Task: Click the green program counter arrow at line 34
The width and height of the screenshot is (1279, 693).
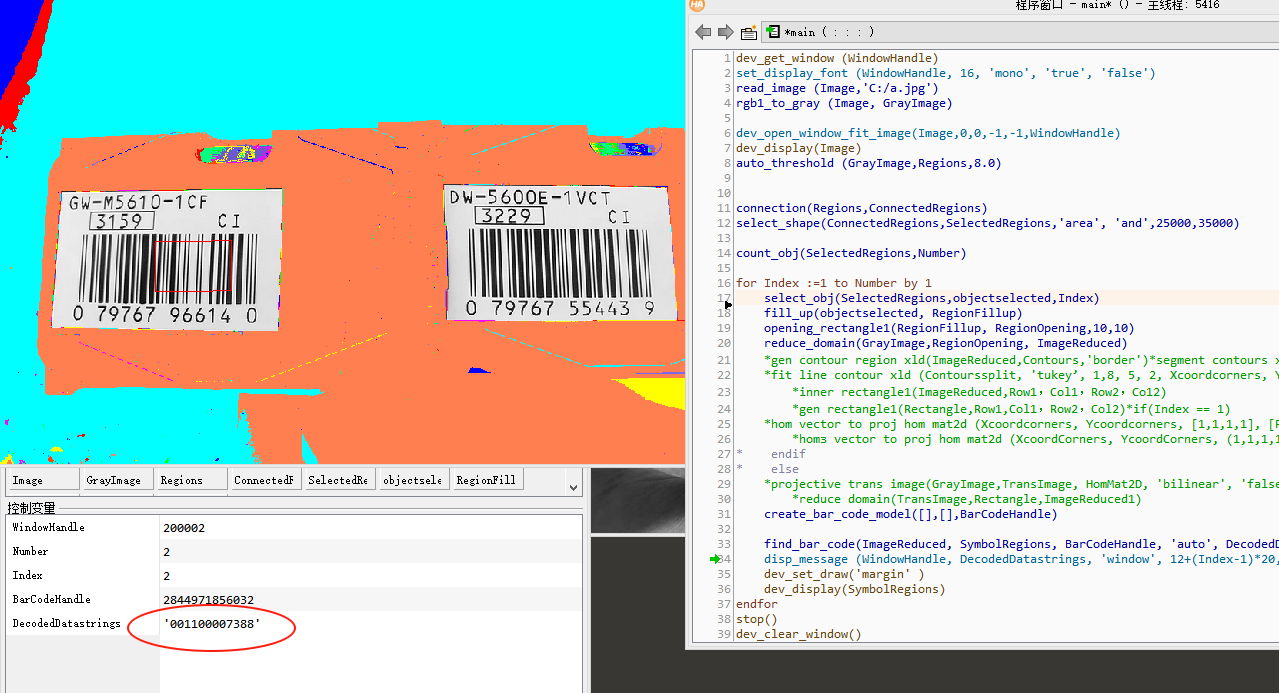Action: 715,560
